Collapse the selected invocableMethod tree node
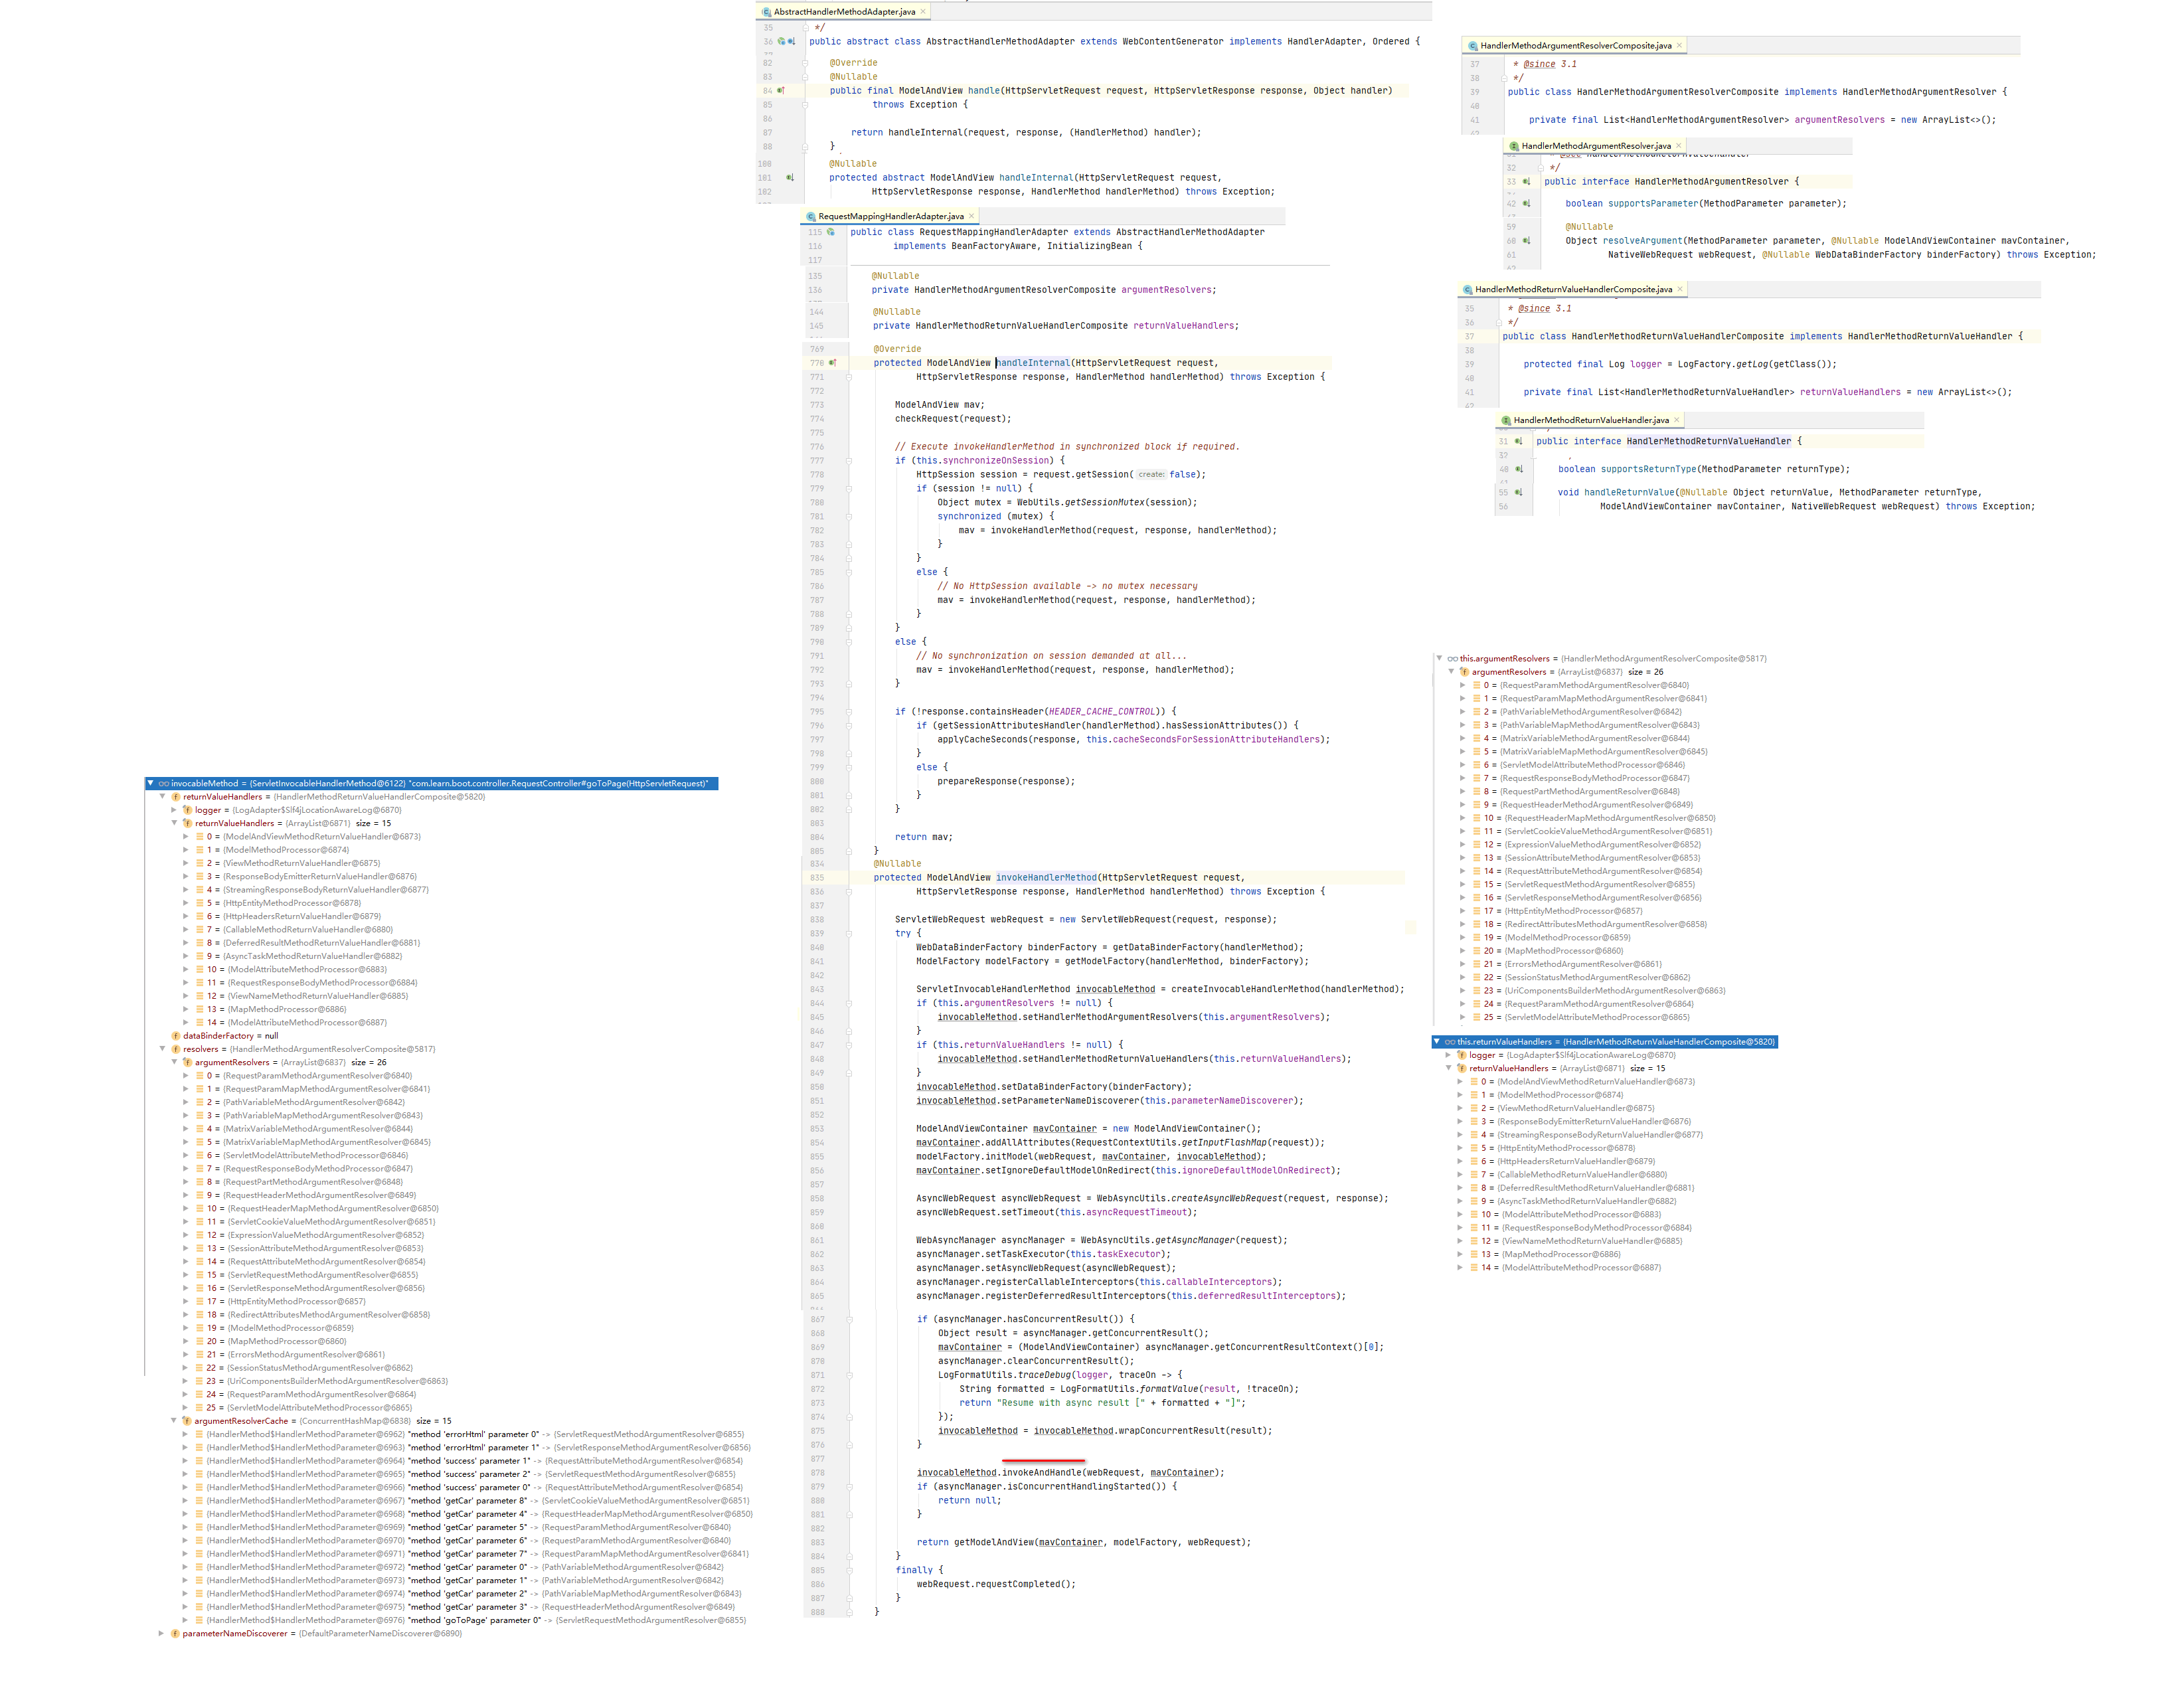The width and height of the screenshot is (2184, 1708). coord(150,784)
